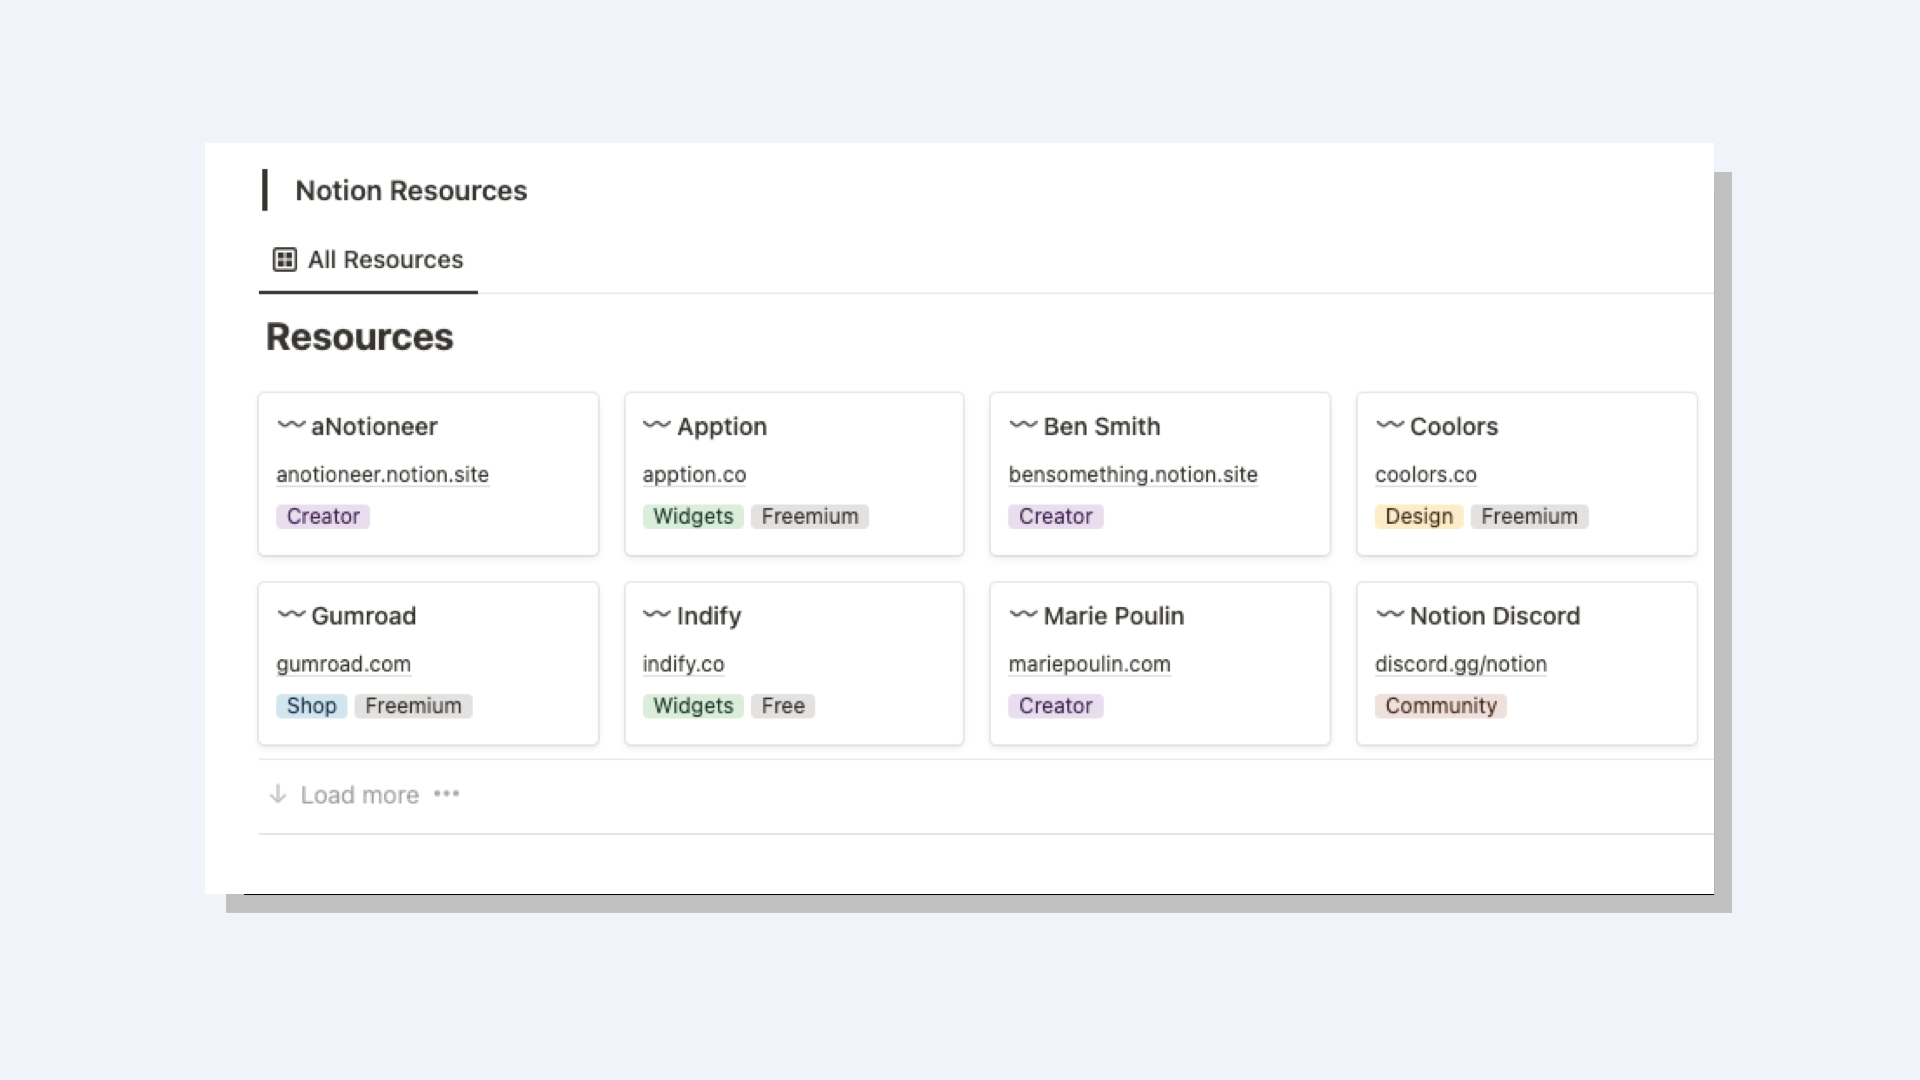This screenshot has width=1920, height=1080.
Task: Open the bensomething.notion.site link
Action: point(1133,475)
